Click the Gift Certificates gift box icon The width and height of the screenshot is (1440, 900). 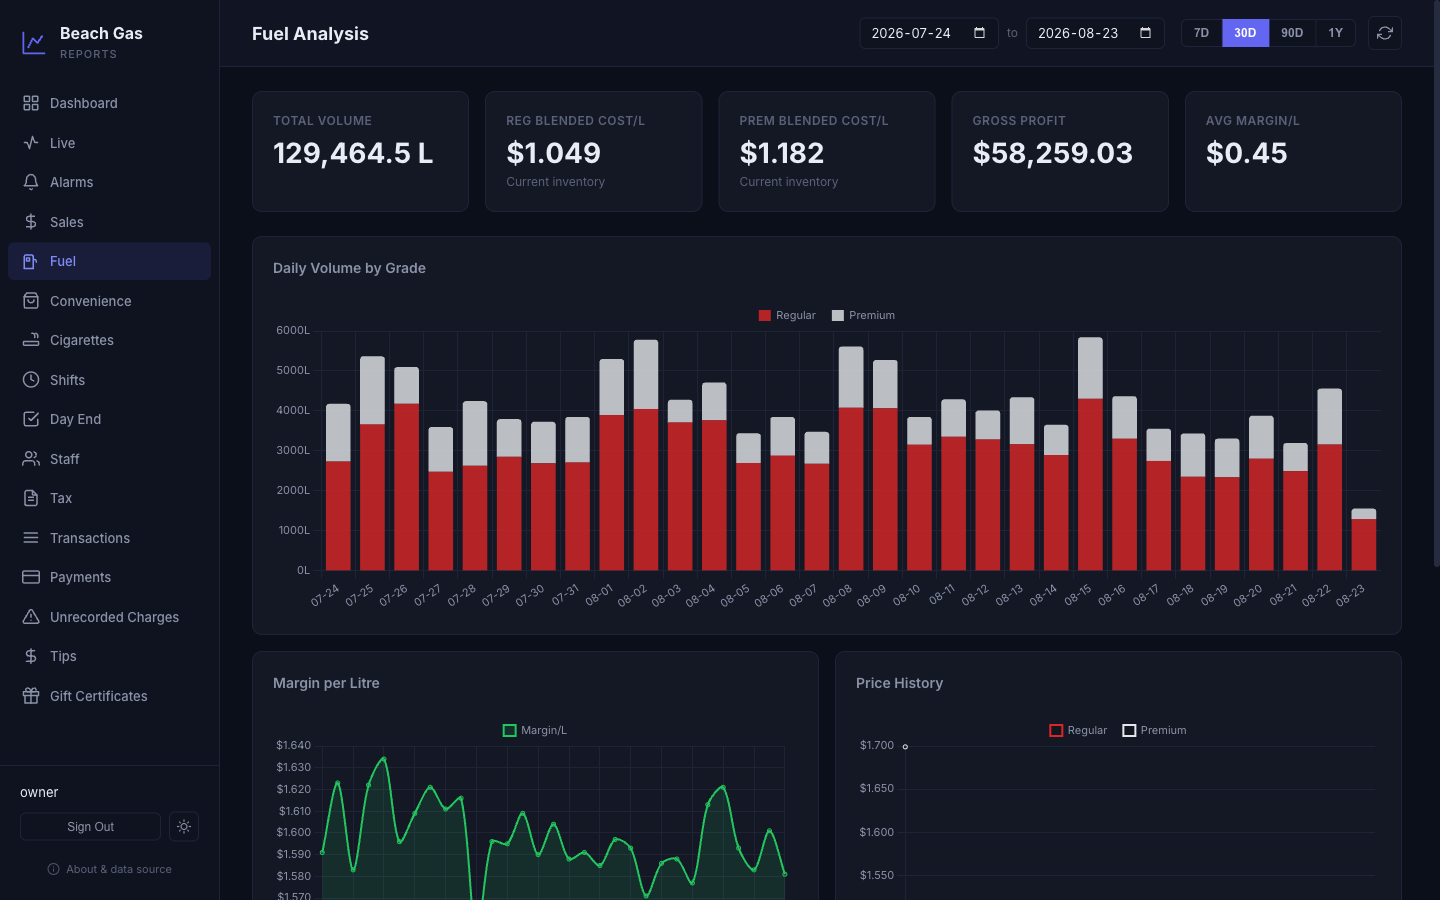pyautogui.click(x=31, y=696)
